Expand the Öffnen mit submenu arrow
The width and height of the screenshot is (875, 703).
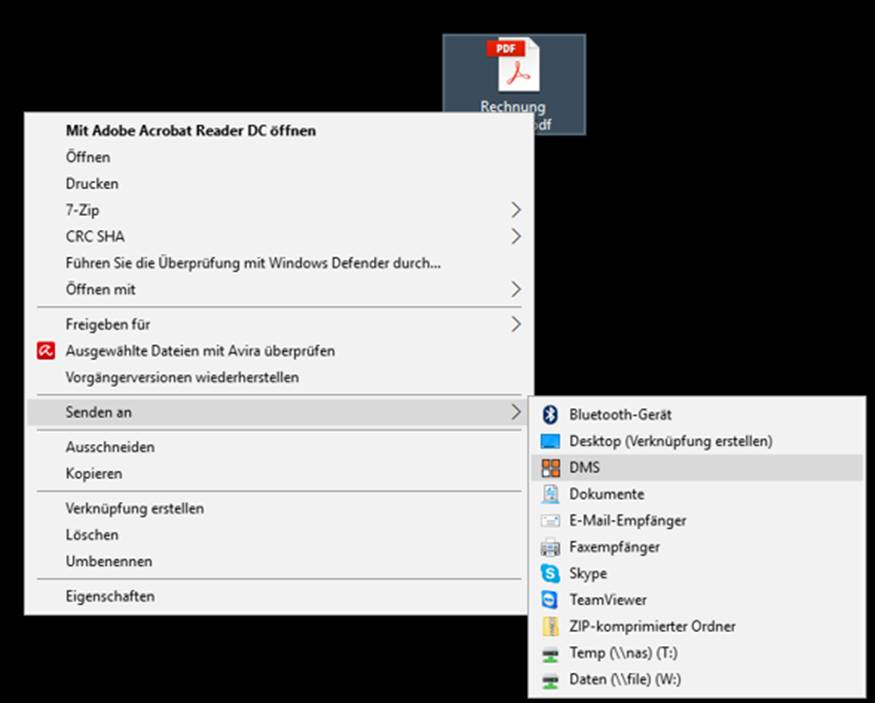[x=516, y=289]
